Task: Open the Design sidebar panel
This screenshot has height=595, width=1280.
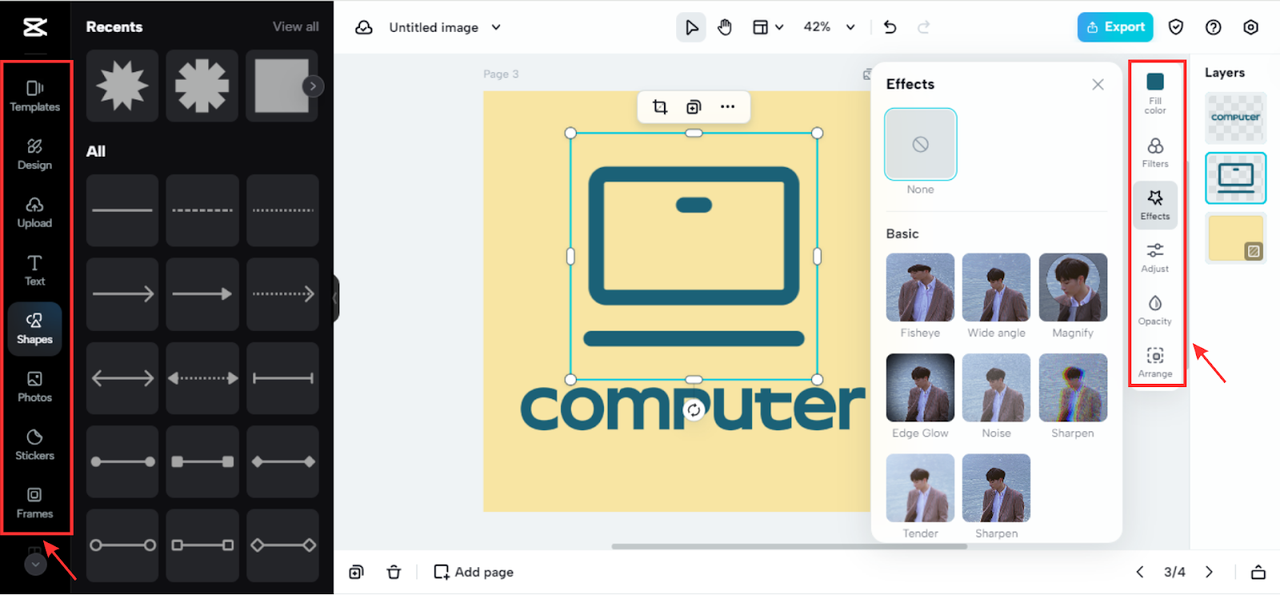Action: click(35, 154)
